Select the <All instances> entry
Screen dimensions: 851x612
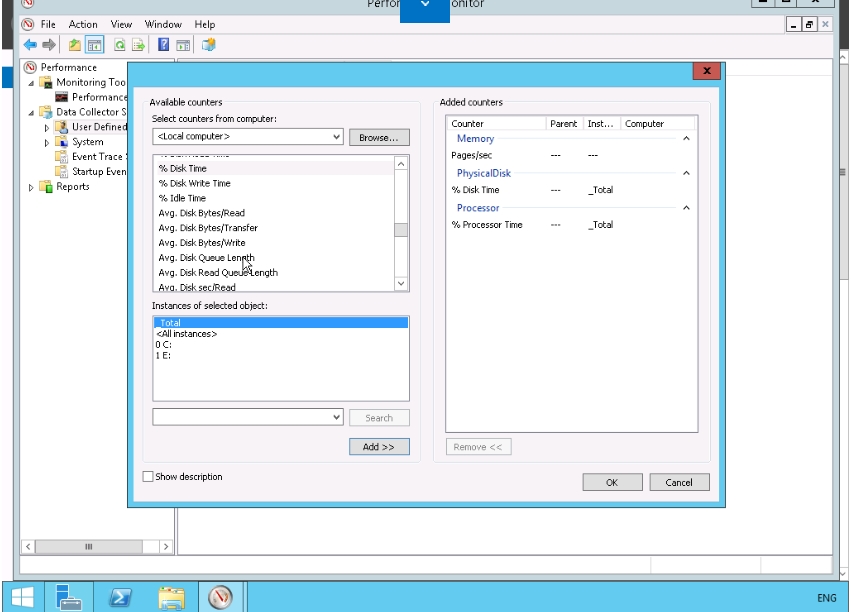click(x=187, y=334)
